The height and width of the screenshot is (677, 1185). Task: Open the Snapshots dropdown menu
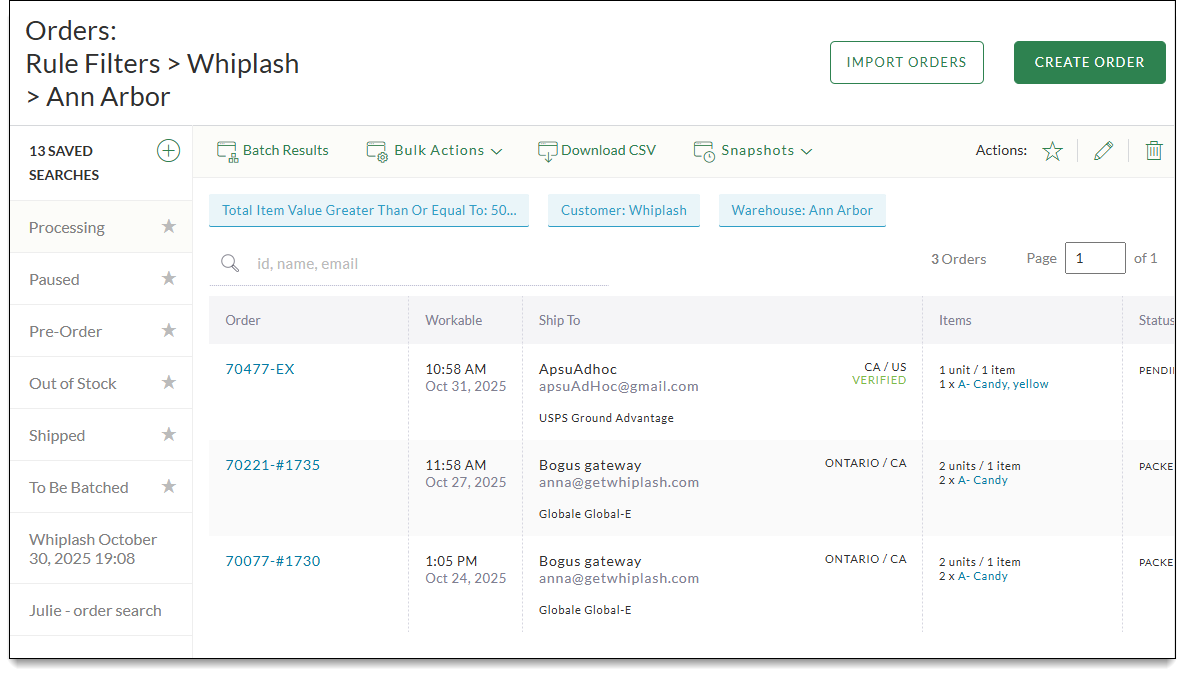(x=757, y=151)
